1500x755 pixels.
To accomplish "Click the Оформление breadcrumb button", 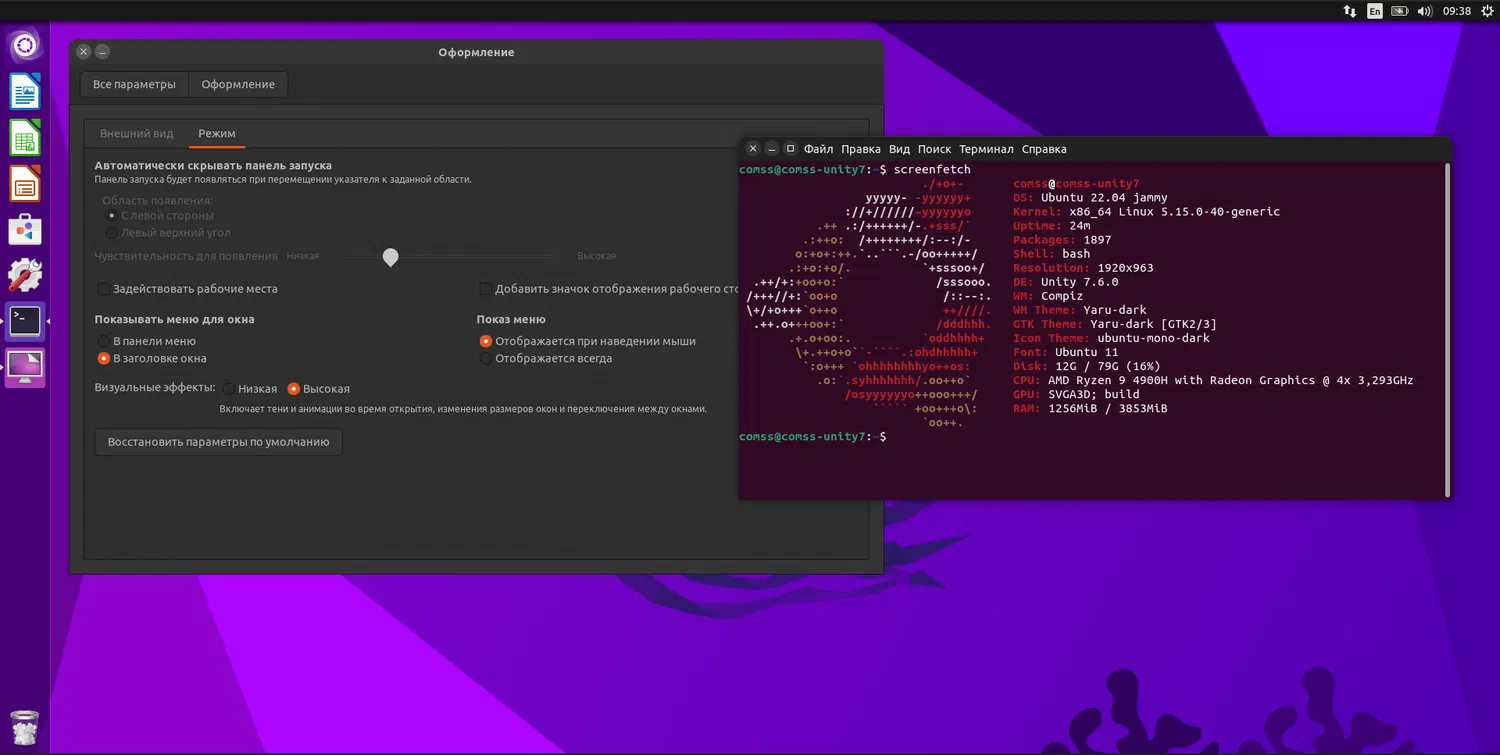I will pos(238,84).
